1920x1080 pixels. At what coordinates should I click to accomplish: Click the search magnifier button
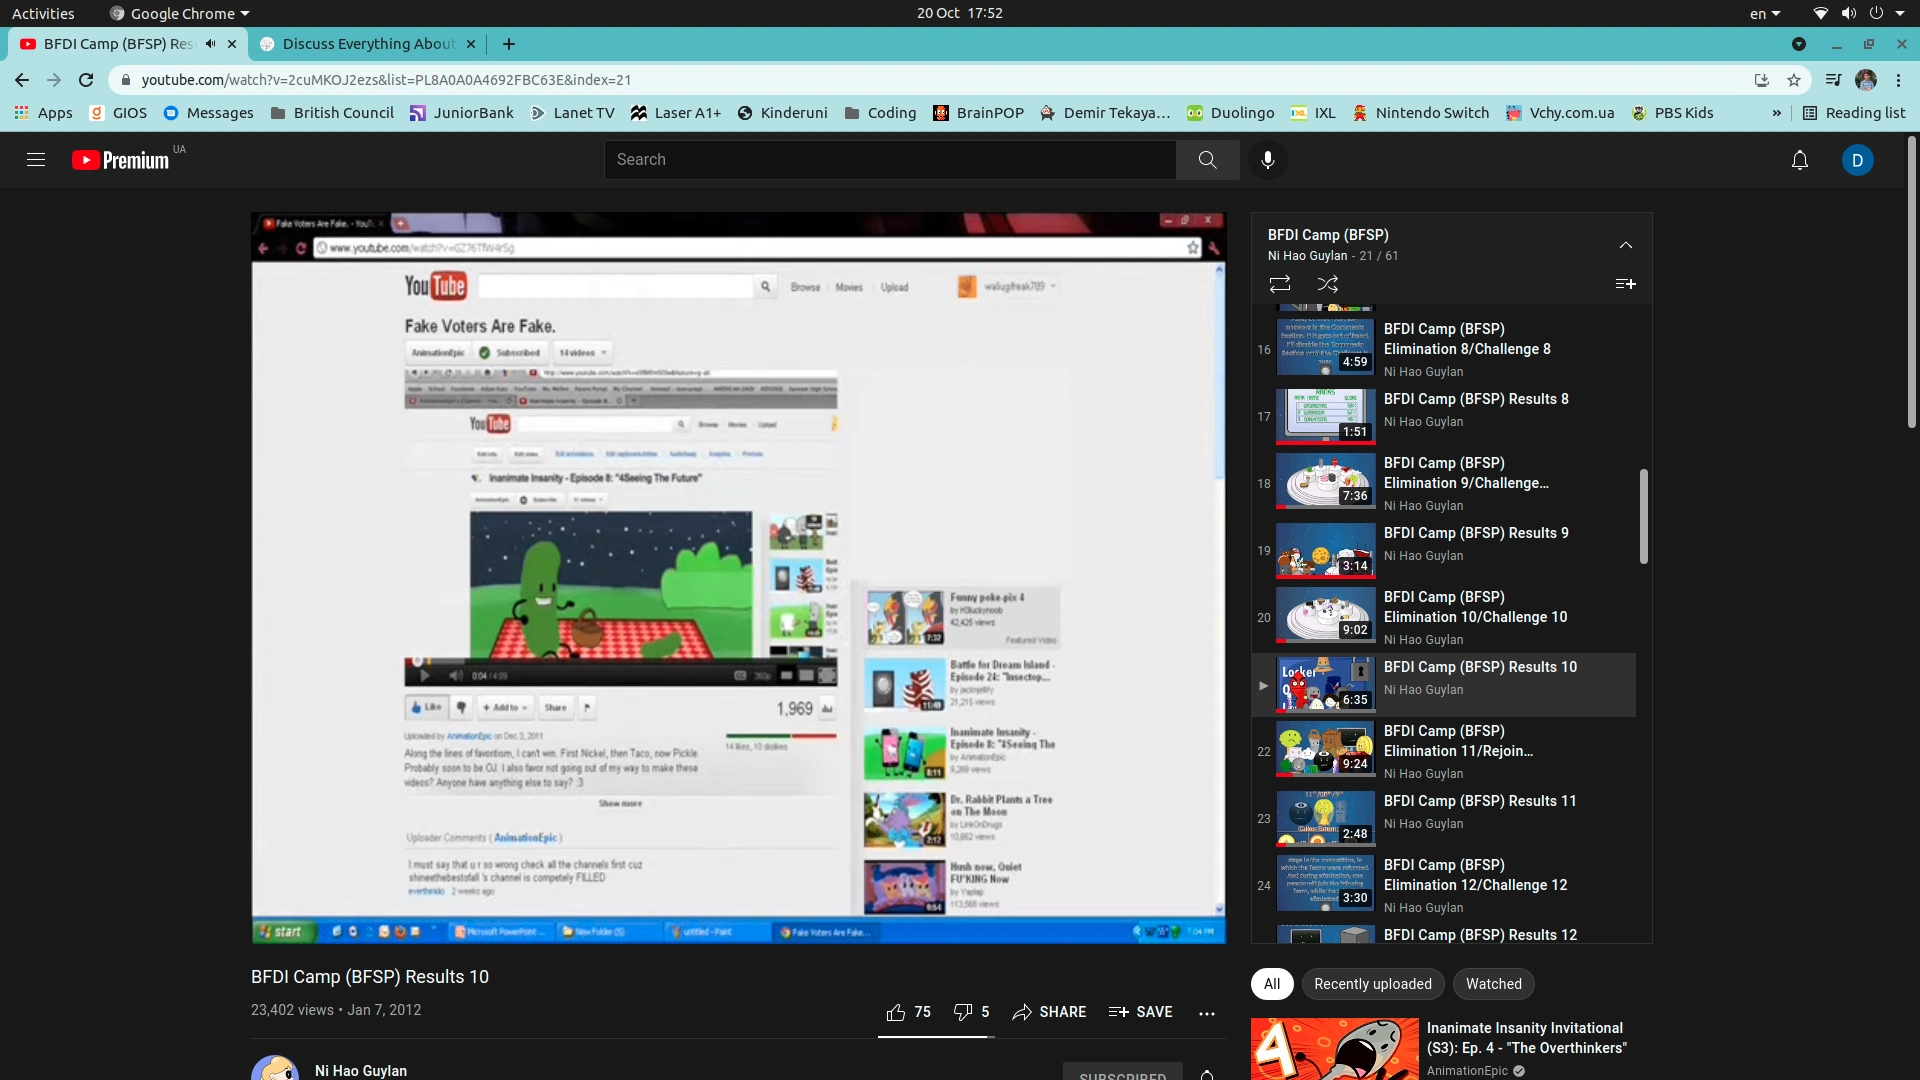coord(1207,160)
